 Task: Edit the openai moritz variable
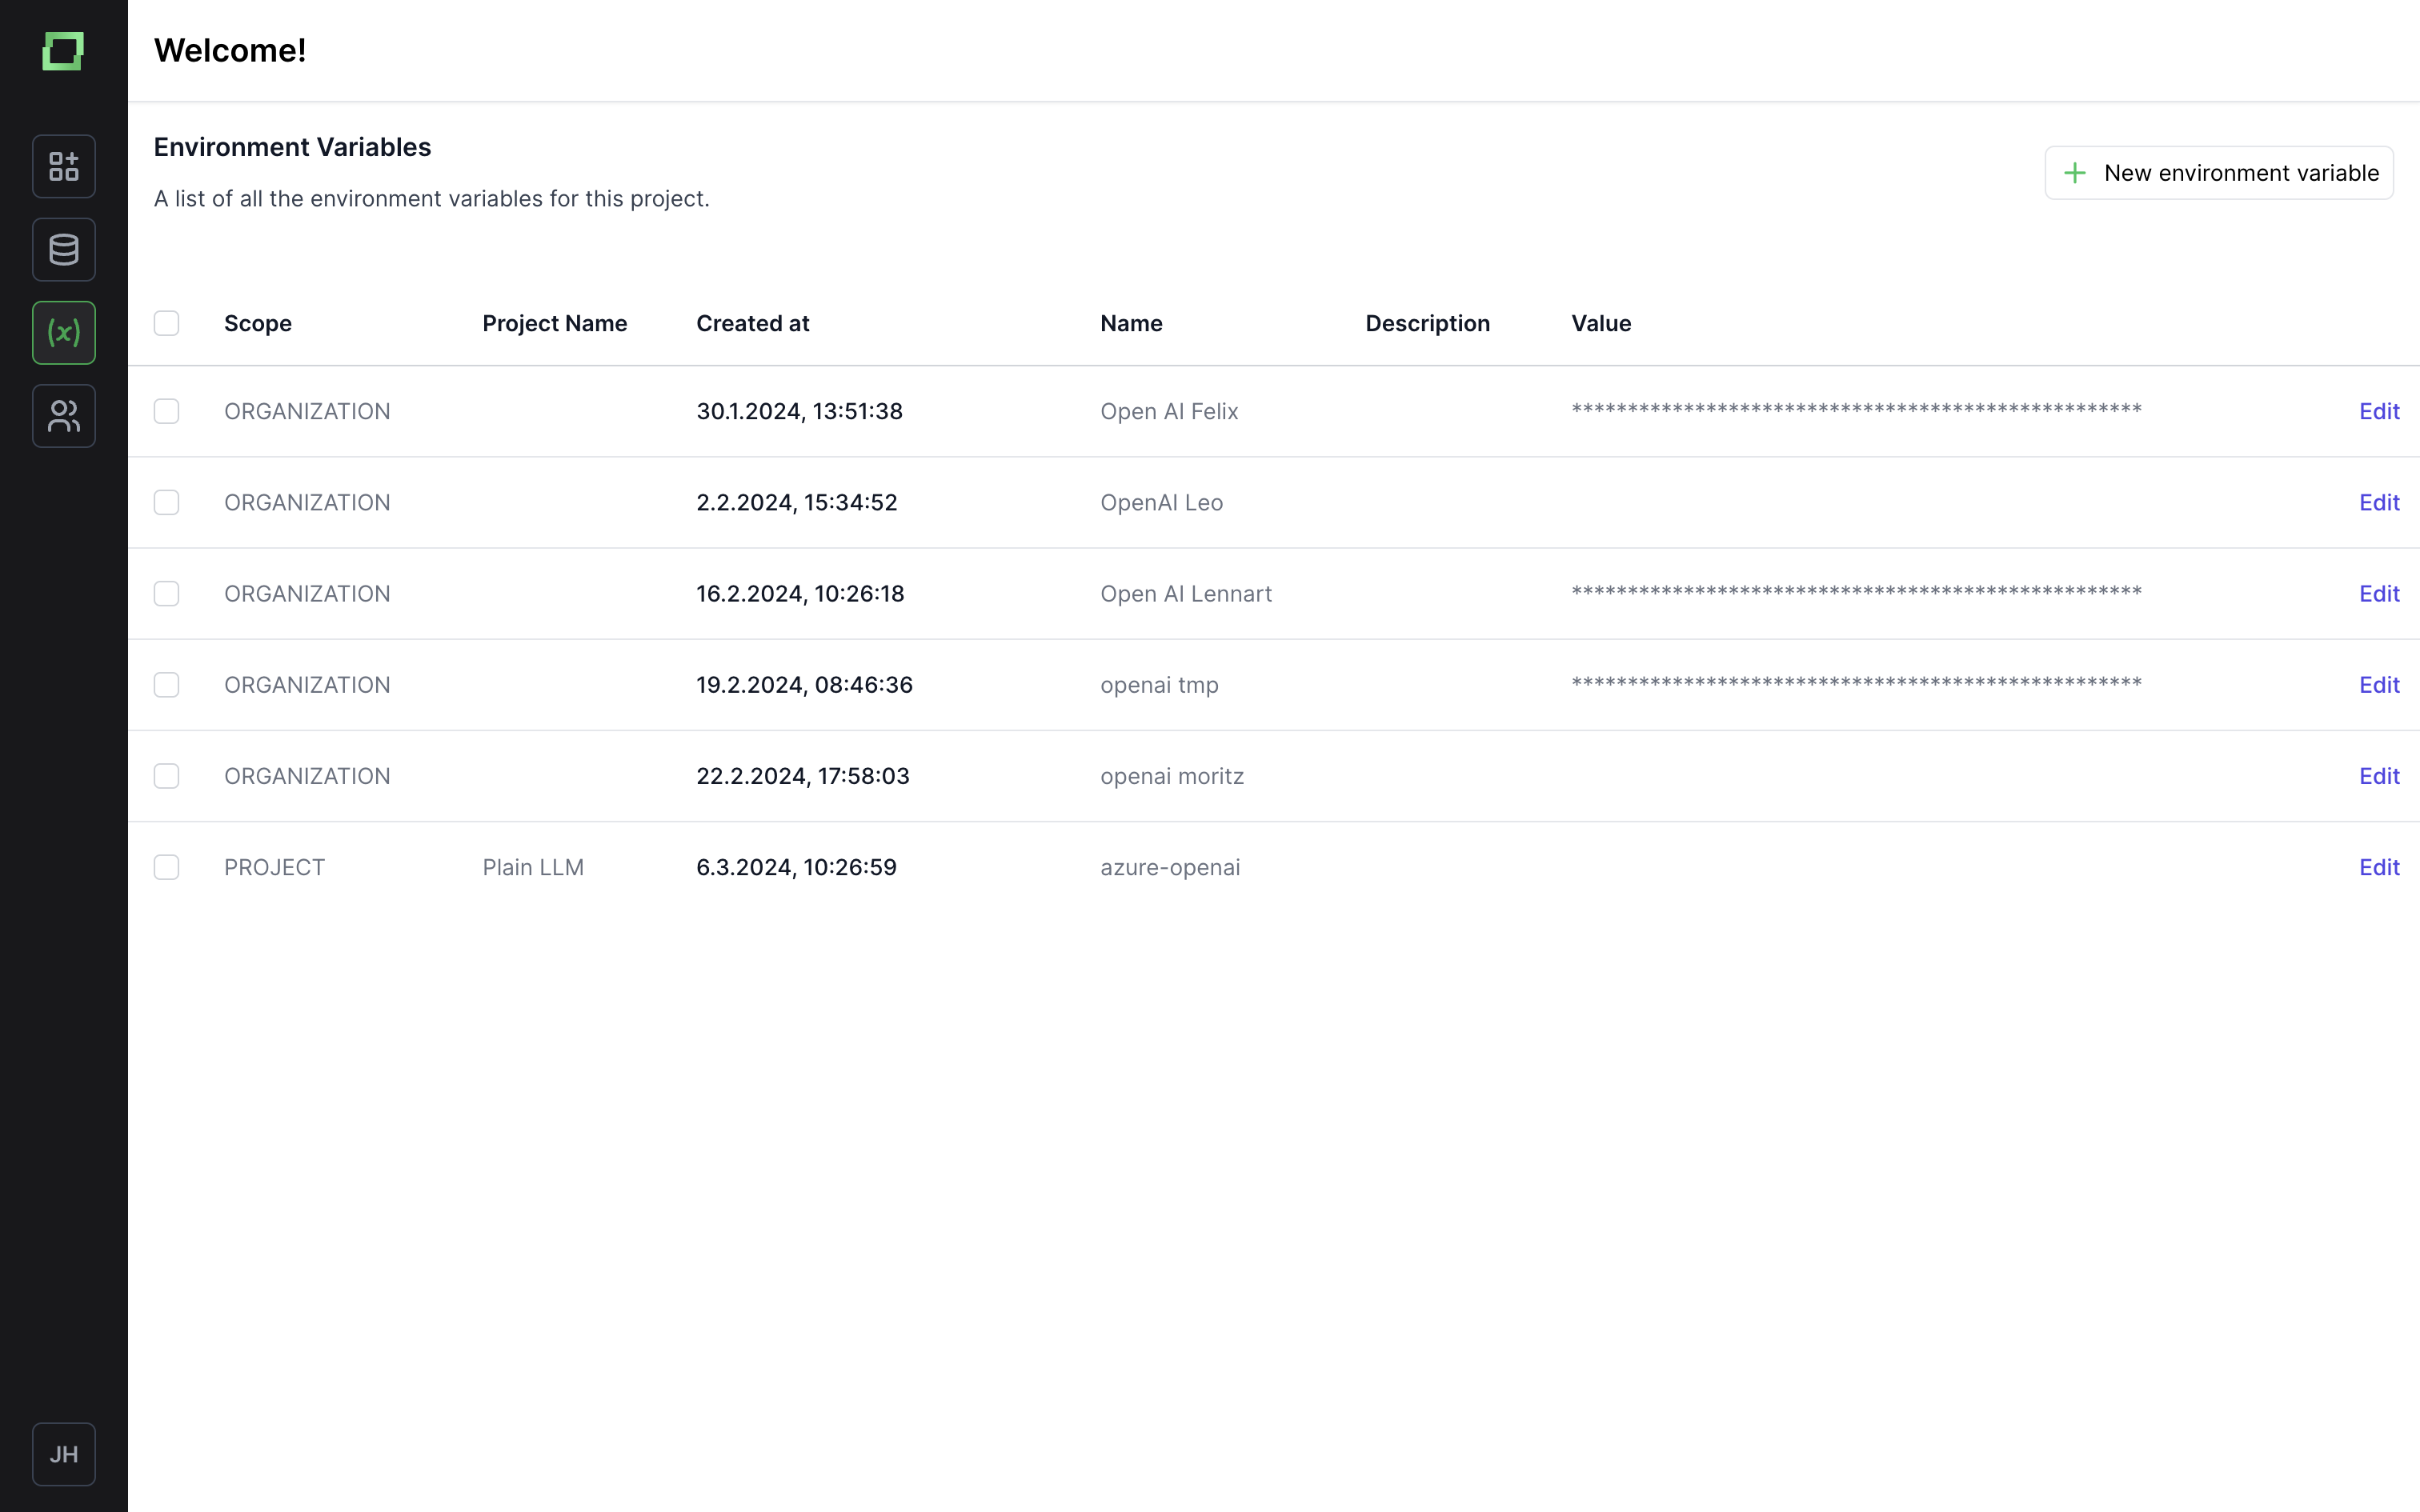[x=2379, y=776]
